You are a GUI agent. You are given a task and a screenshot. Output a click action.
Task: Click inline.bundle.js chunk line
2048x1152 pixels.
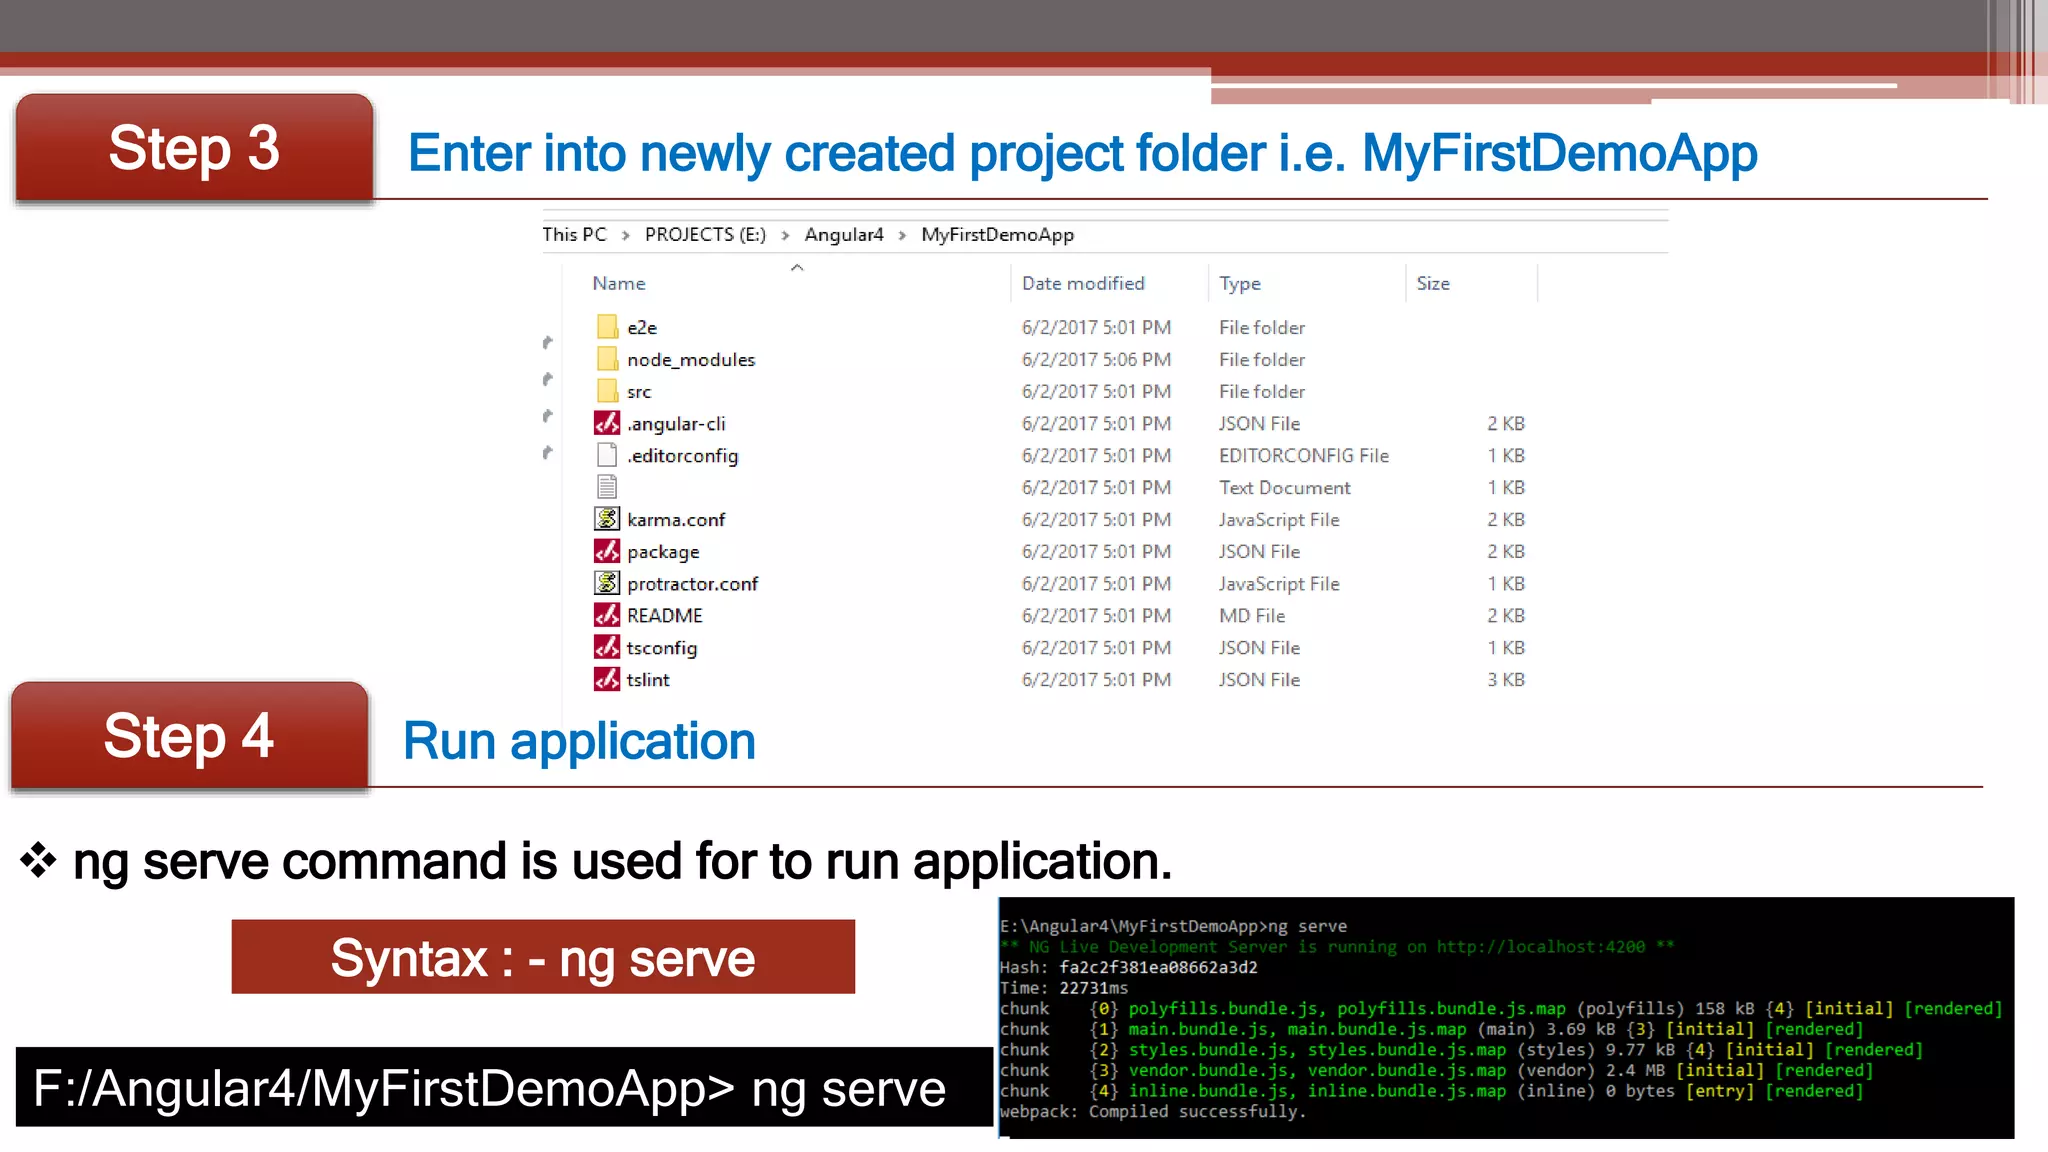[1431, 1091]
